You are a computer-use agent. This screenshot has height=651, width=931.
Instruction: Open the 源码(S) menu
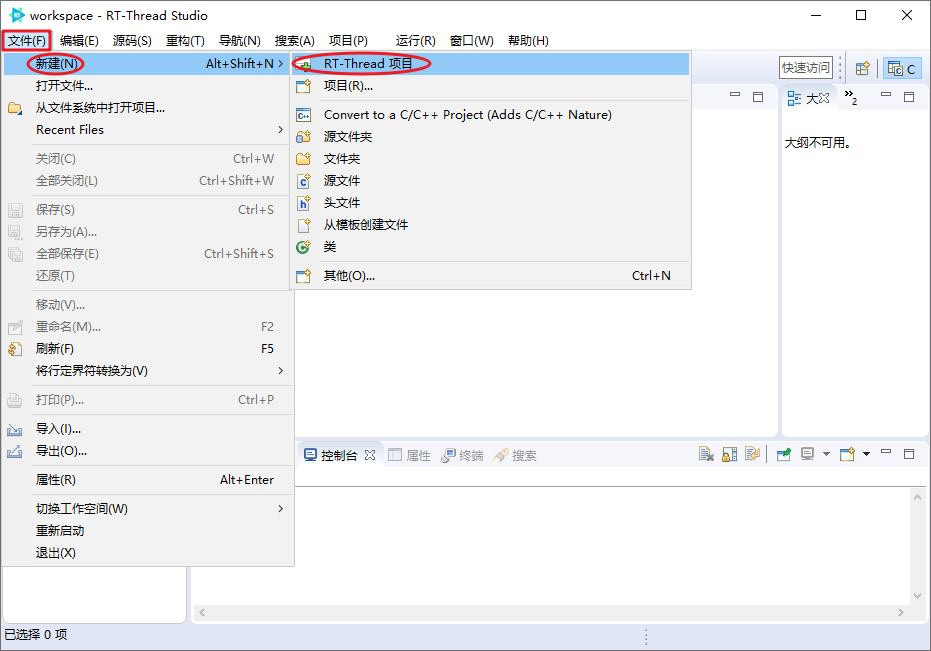pos(132,40)
